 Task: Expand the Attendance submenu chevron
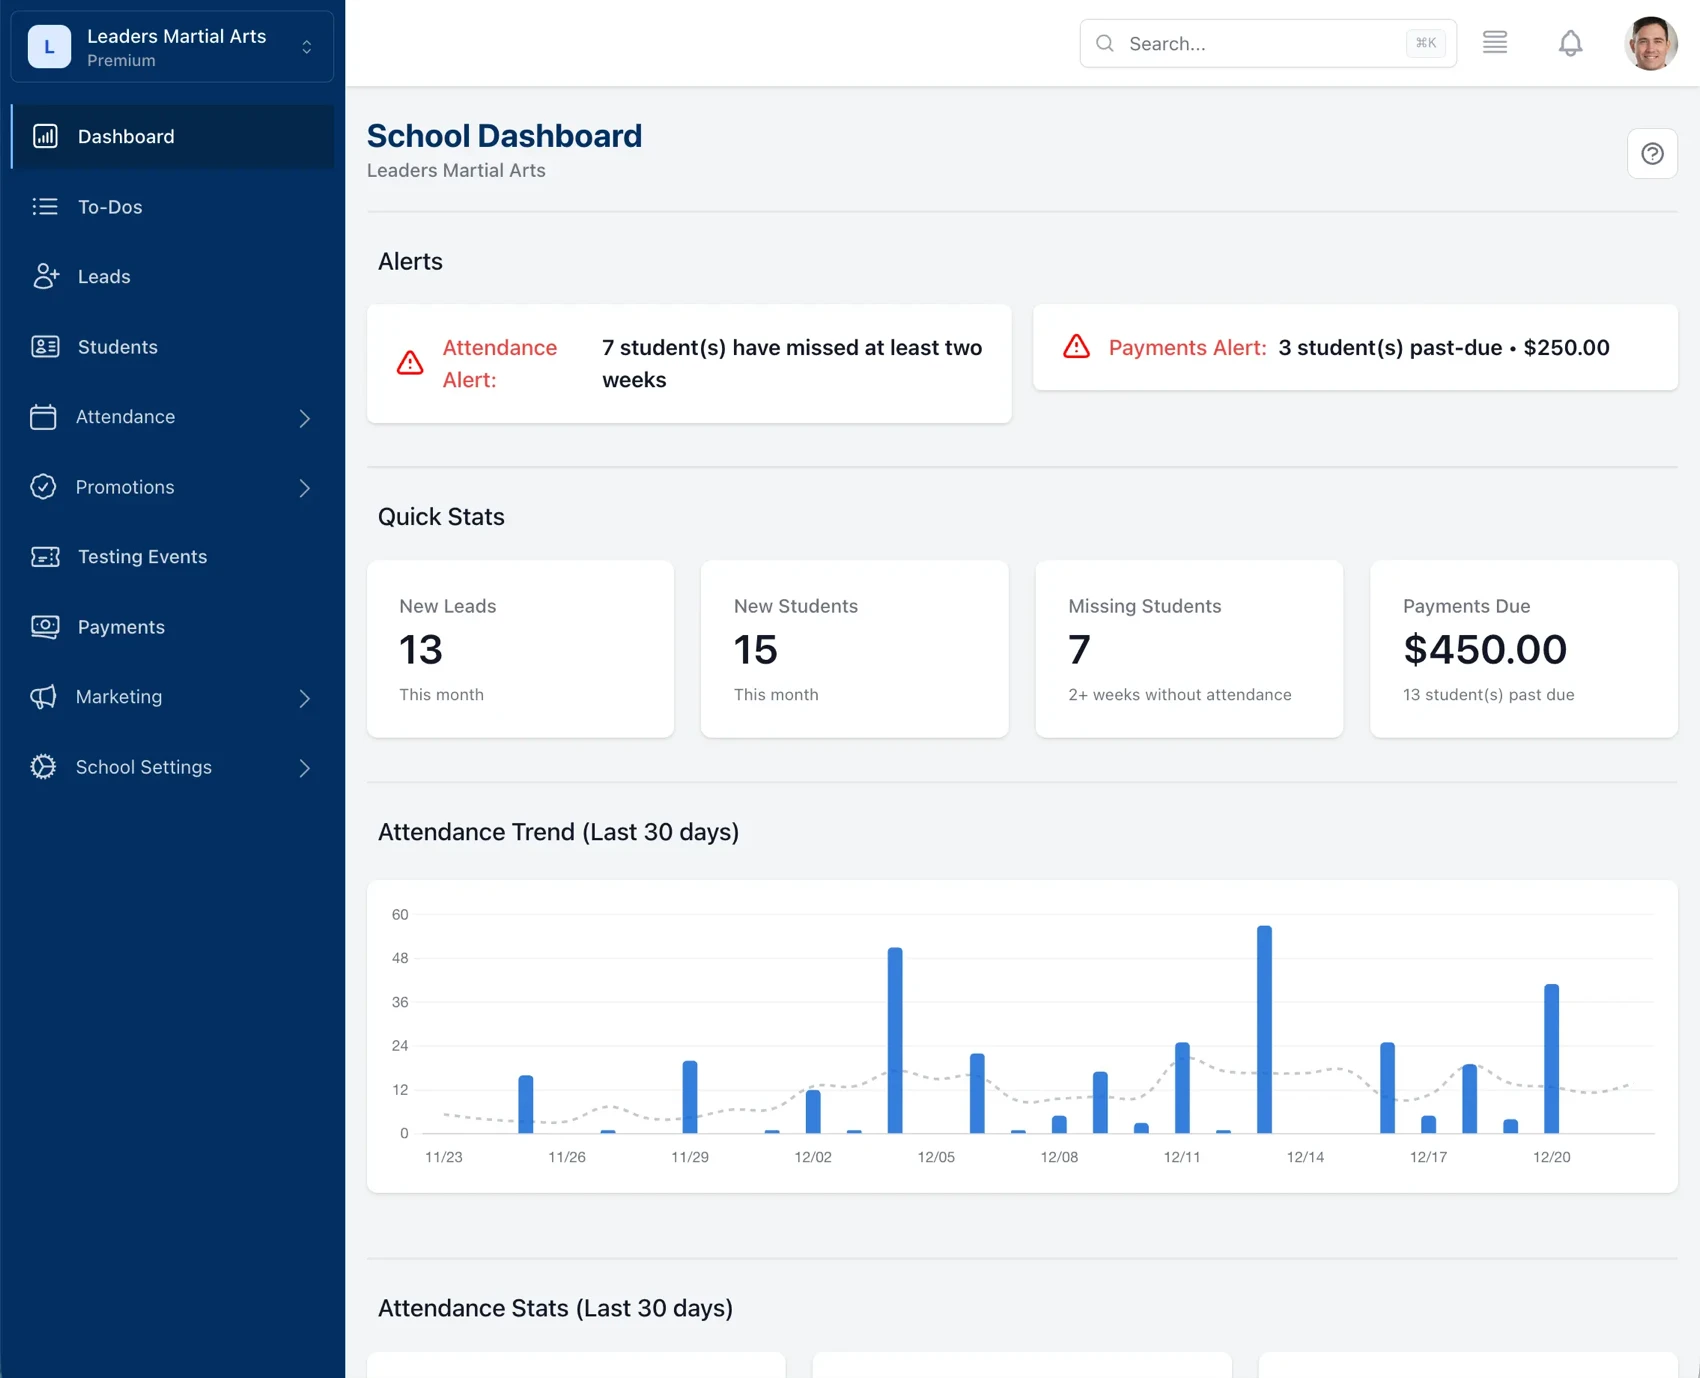pos(305,418)
